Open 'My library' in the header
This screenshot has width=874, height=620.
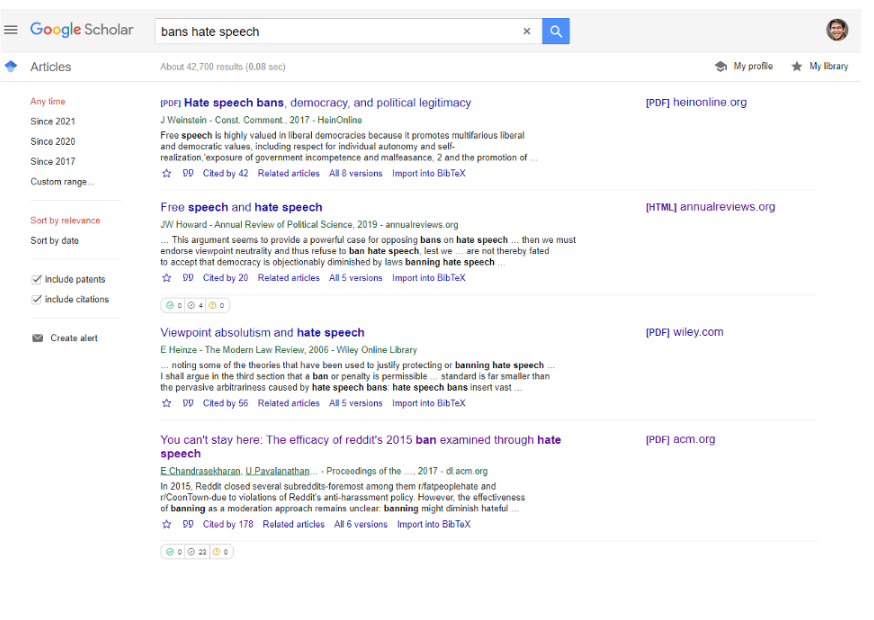pyautogui.click(x=819, y=67)
